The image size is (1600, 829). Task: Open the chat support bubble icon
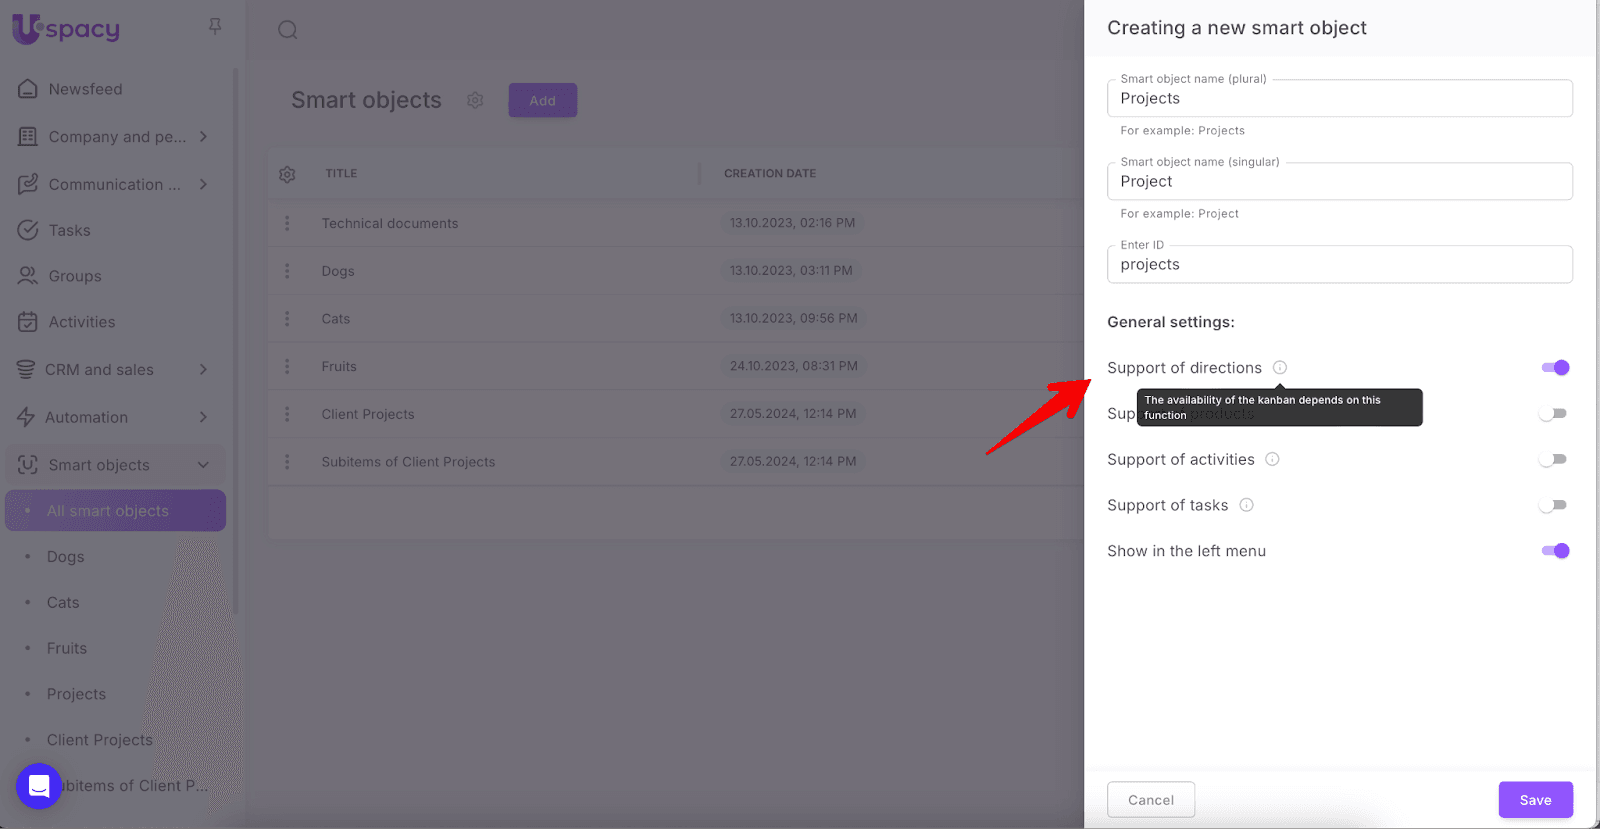39,786
